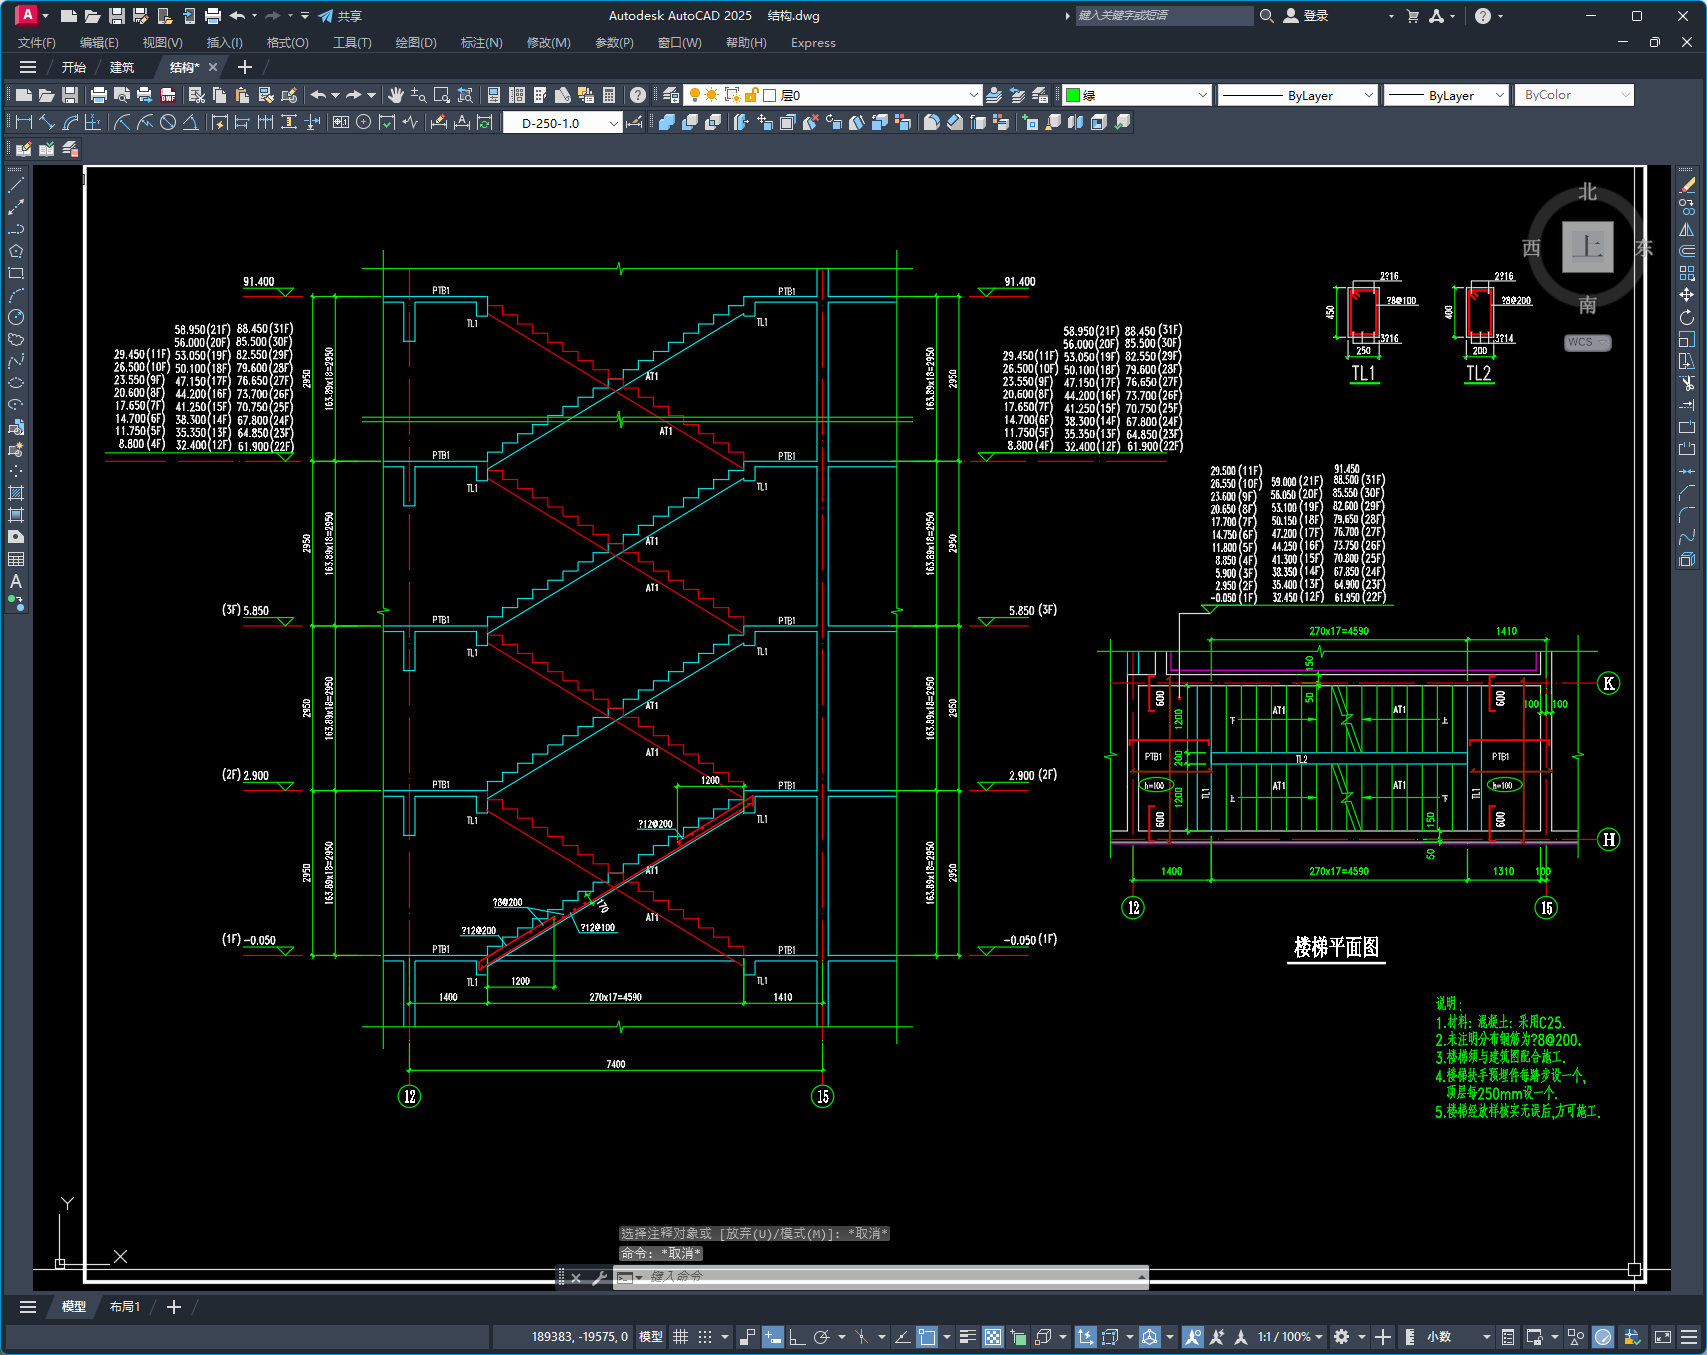Screen dimensions: 1707x1355
Task: Click the Multiline Text 'A' tool
Action: click(x=16, y=581)
